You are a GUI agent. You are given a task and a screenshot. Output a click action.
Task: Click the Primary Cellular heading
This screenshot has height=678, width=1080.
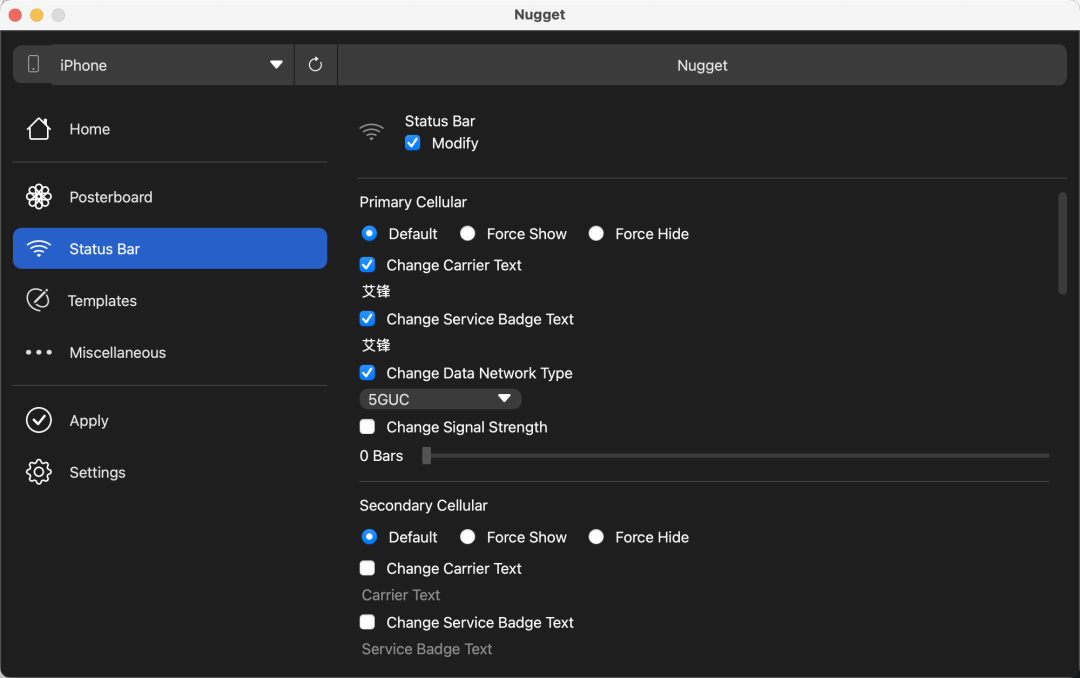pyautogui.click(x=413, y=202)
